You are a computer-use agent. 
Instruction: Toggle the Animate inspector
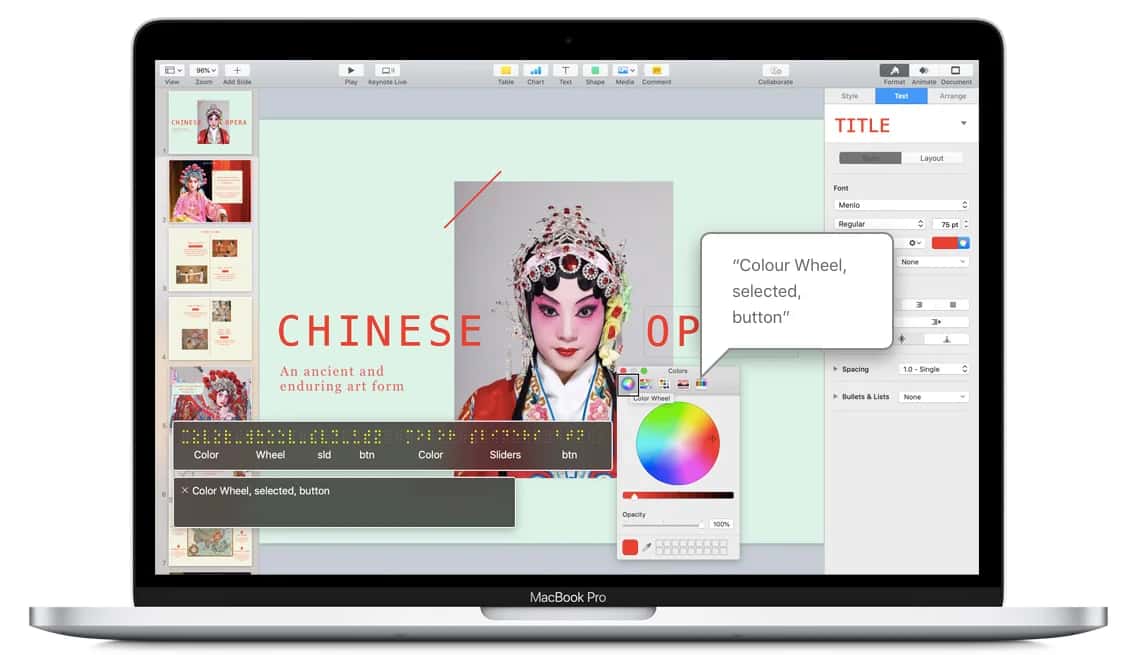pos(924,70)
